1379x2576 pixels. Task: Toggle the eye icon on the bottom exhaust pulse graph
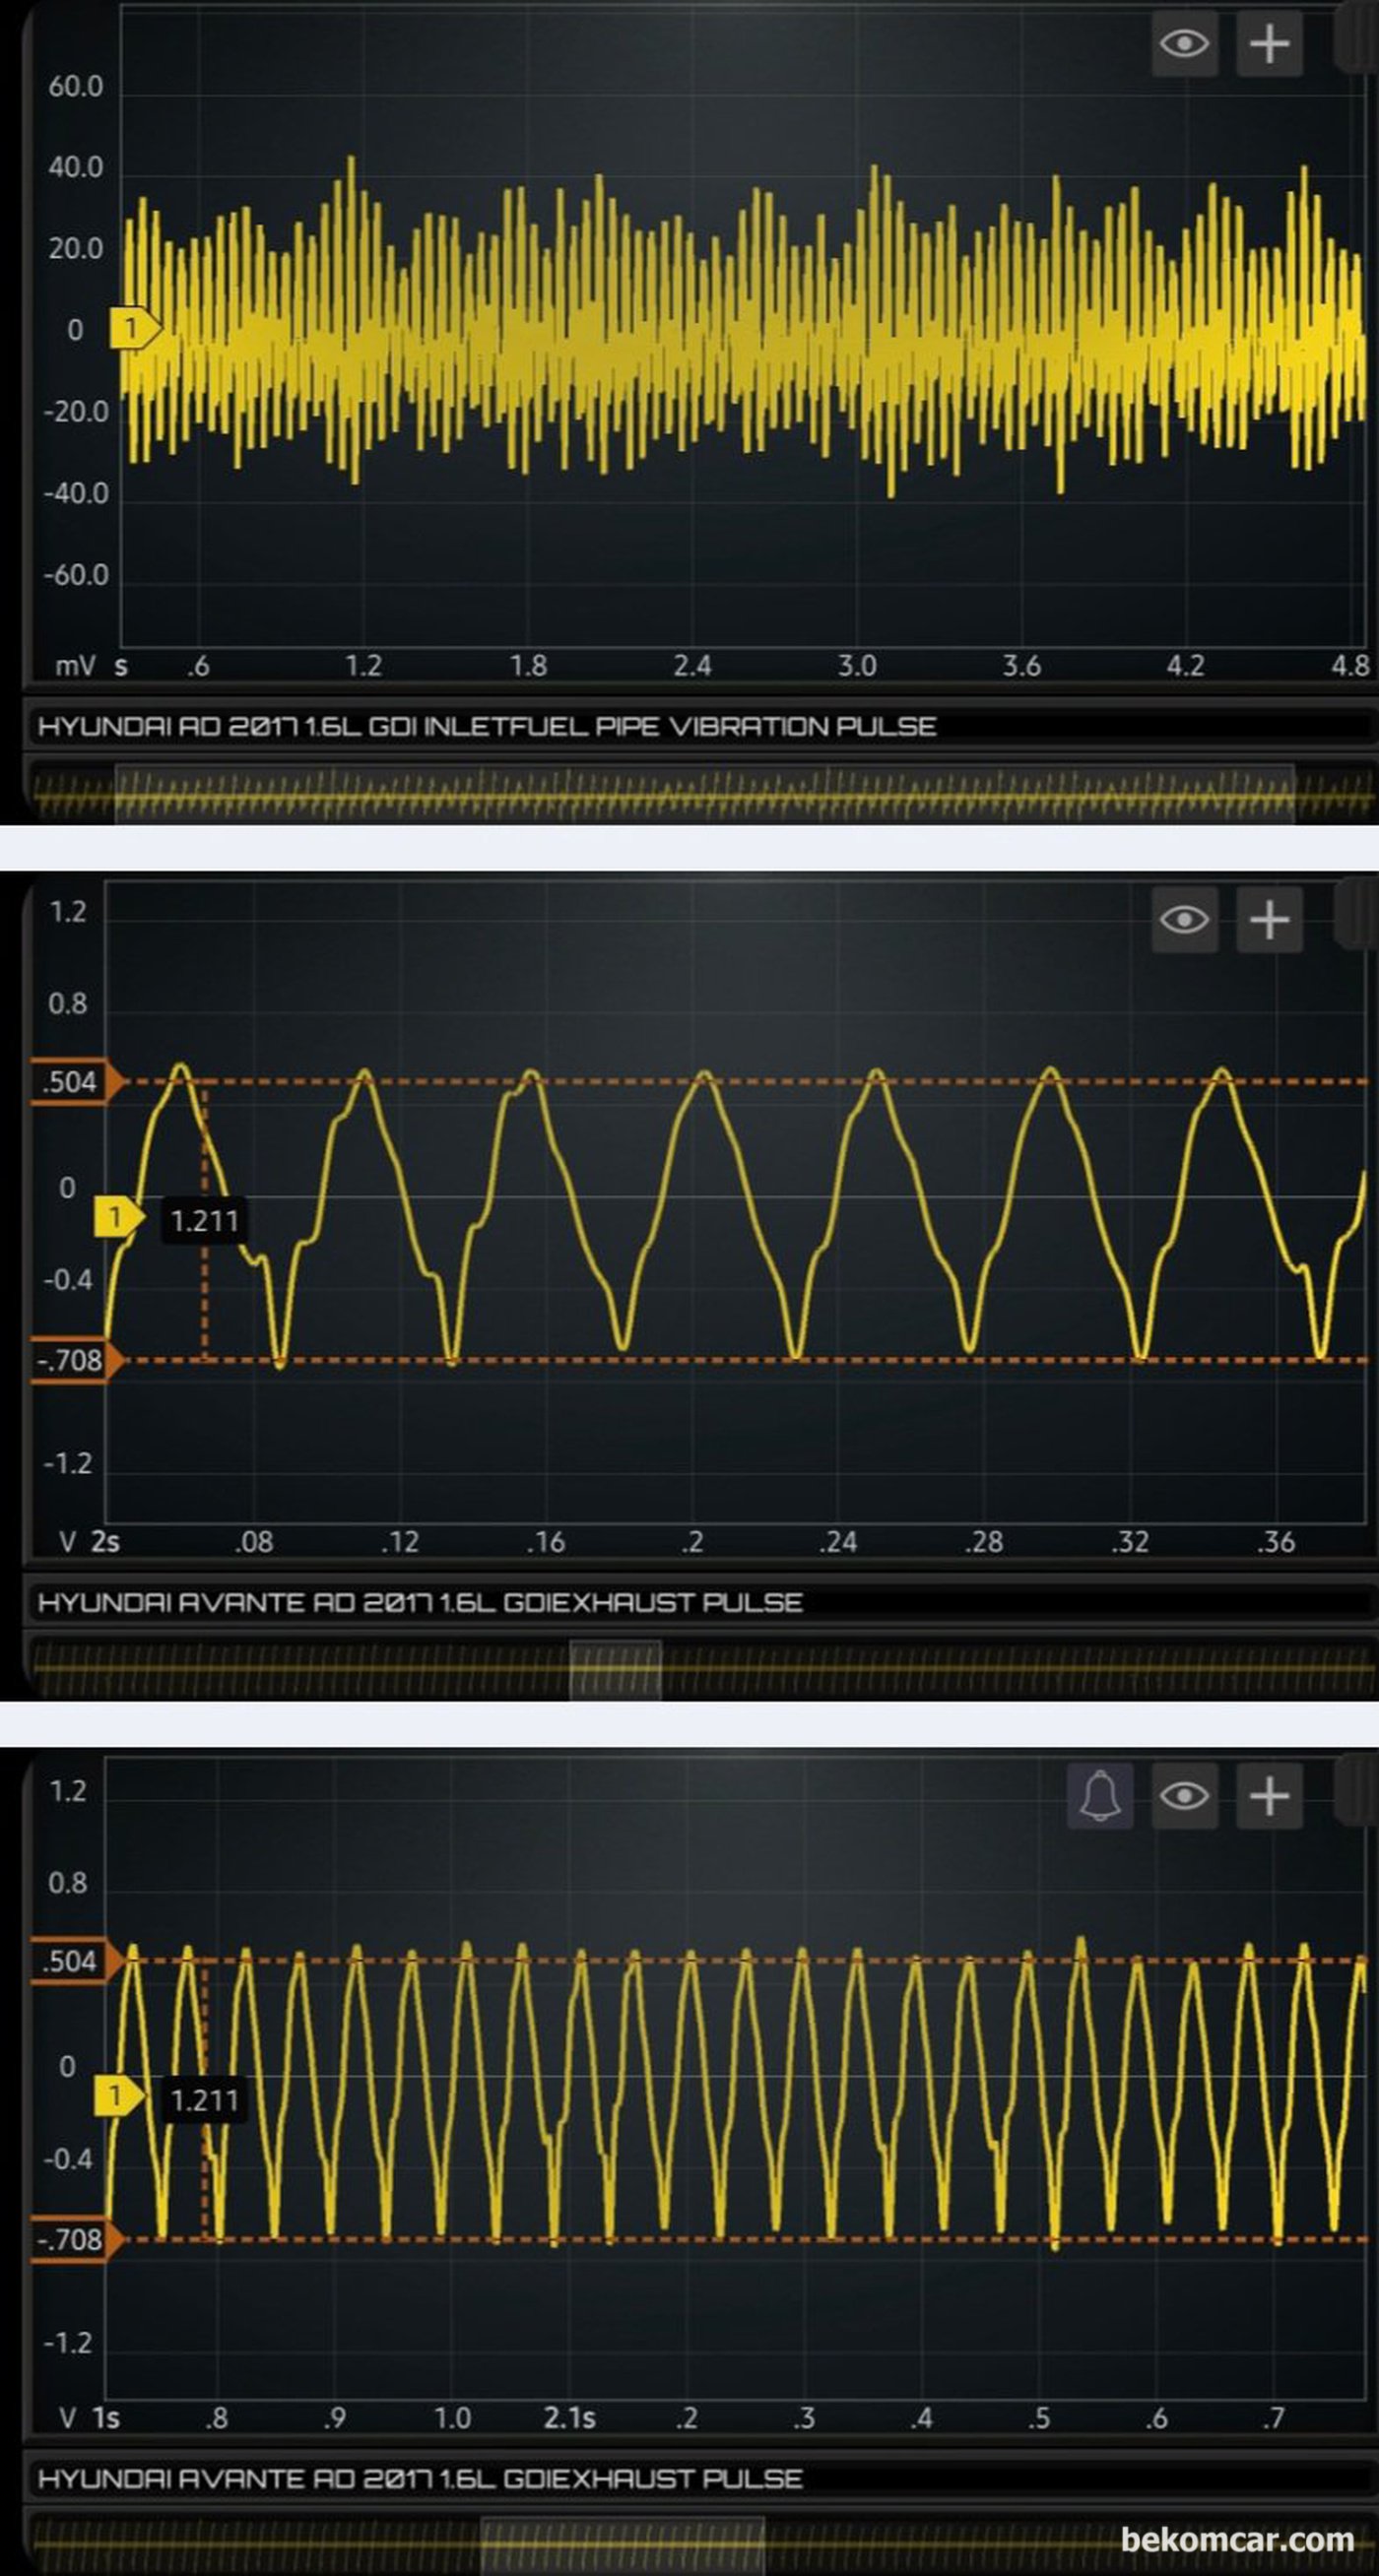point(1184,1796)
